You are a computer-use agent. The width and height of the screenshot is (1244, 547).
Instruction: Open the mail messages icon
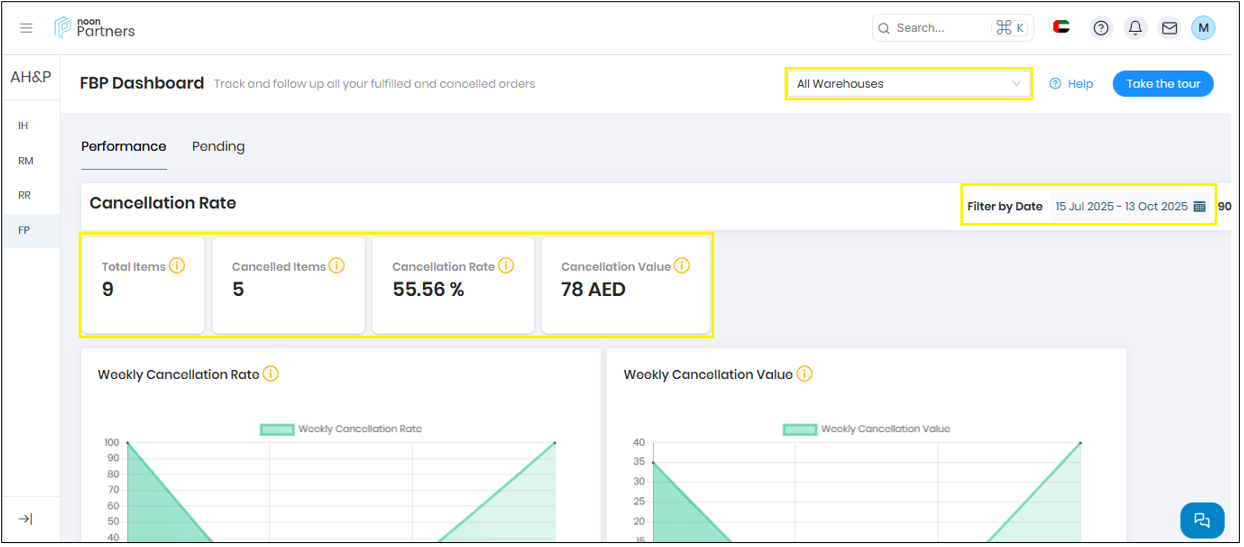click(1169, 28)
